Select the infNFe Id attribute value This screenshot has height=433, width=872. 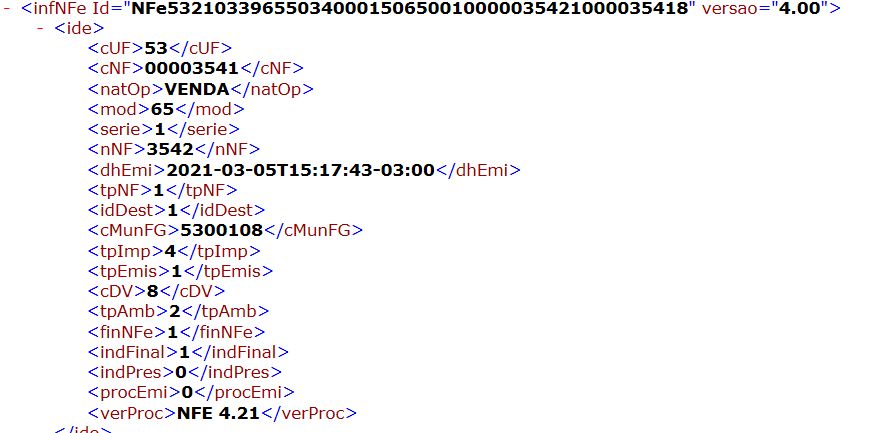tap(413, 8)
